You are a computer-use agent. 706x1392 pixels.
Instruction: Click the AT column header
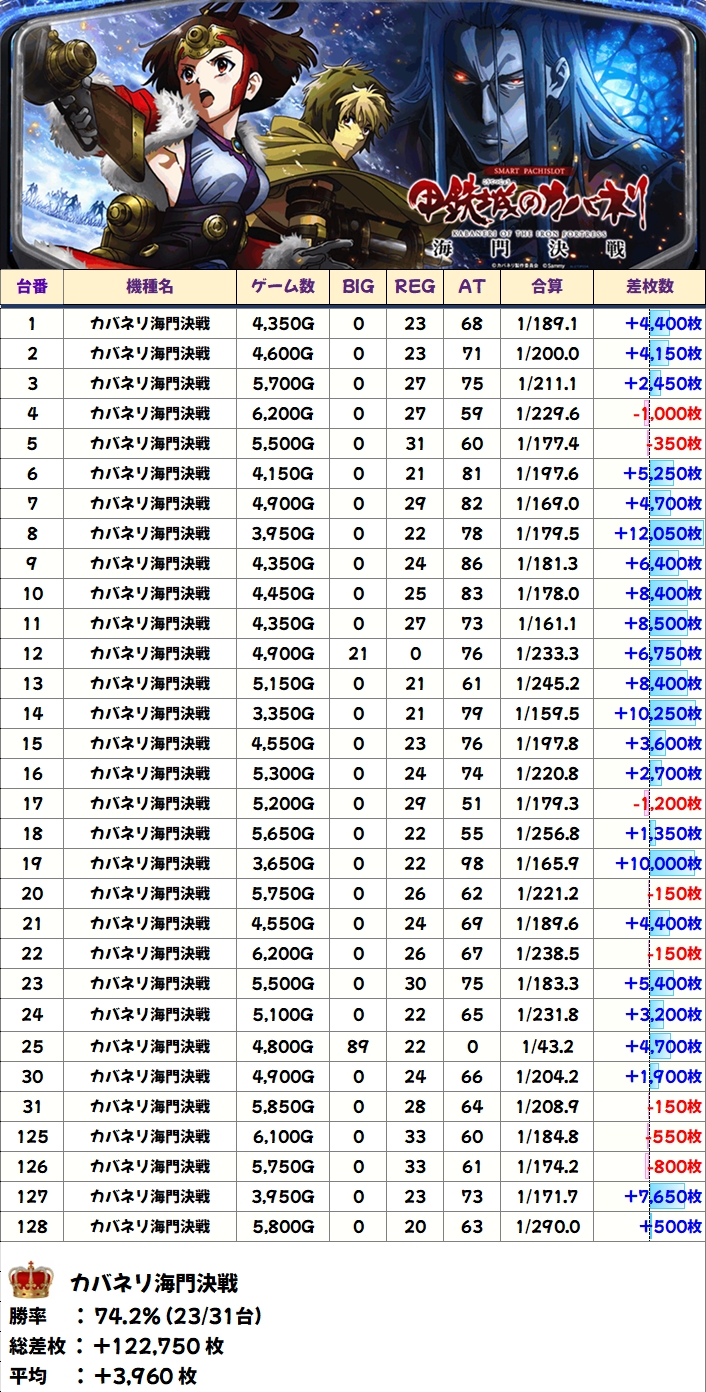[472, 286]
